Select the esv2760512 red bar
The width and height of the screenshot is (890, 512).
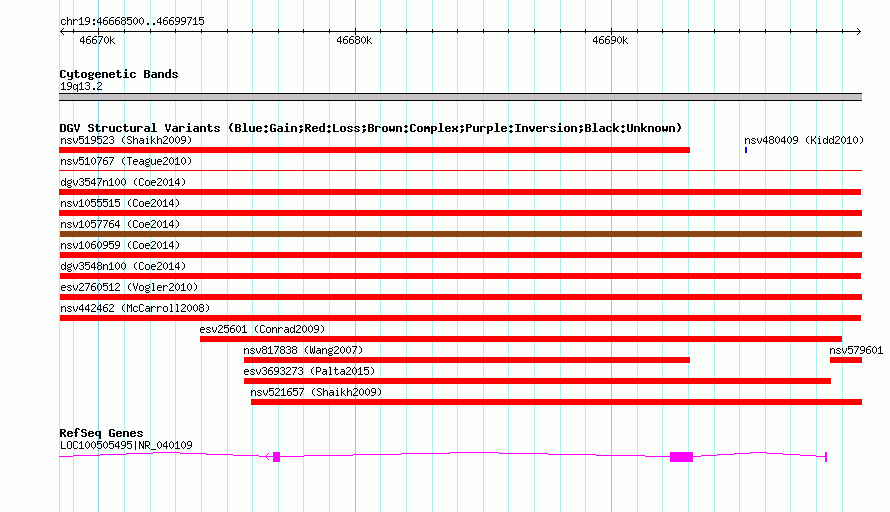460,297
